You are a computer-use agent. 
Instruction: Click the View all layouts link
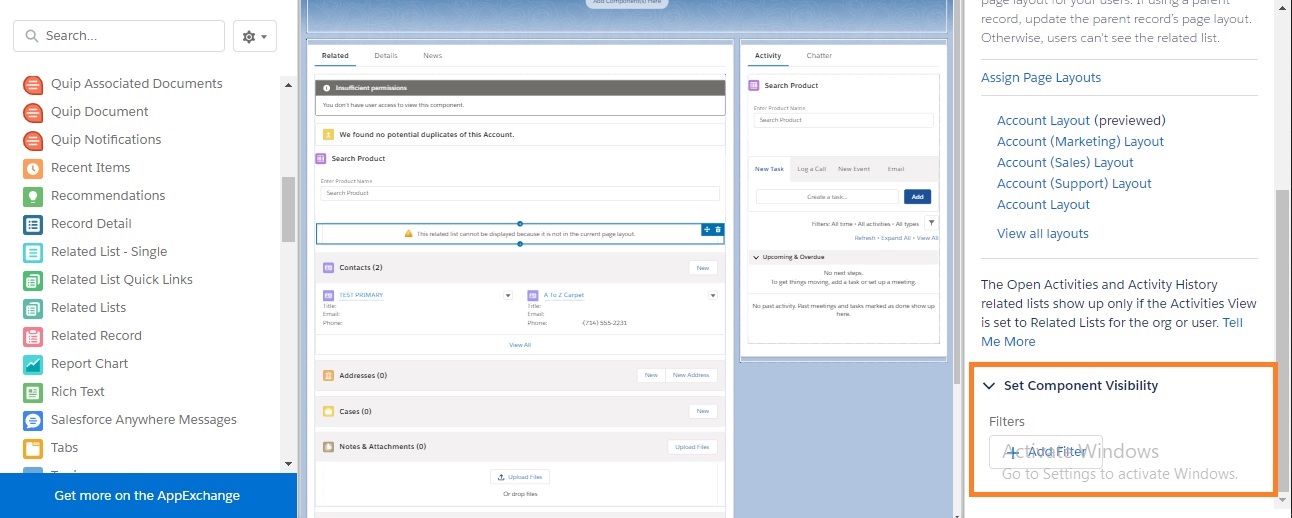1043,234
